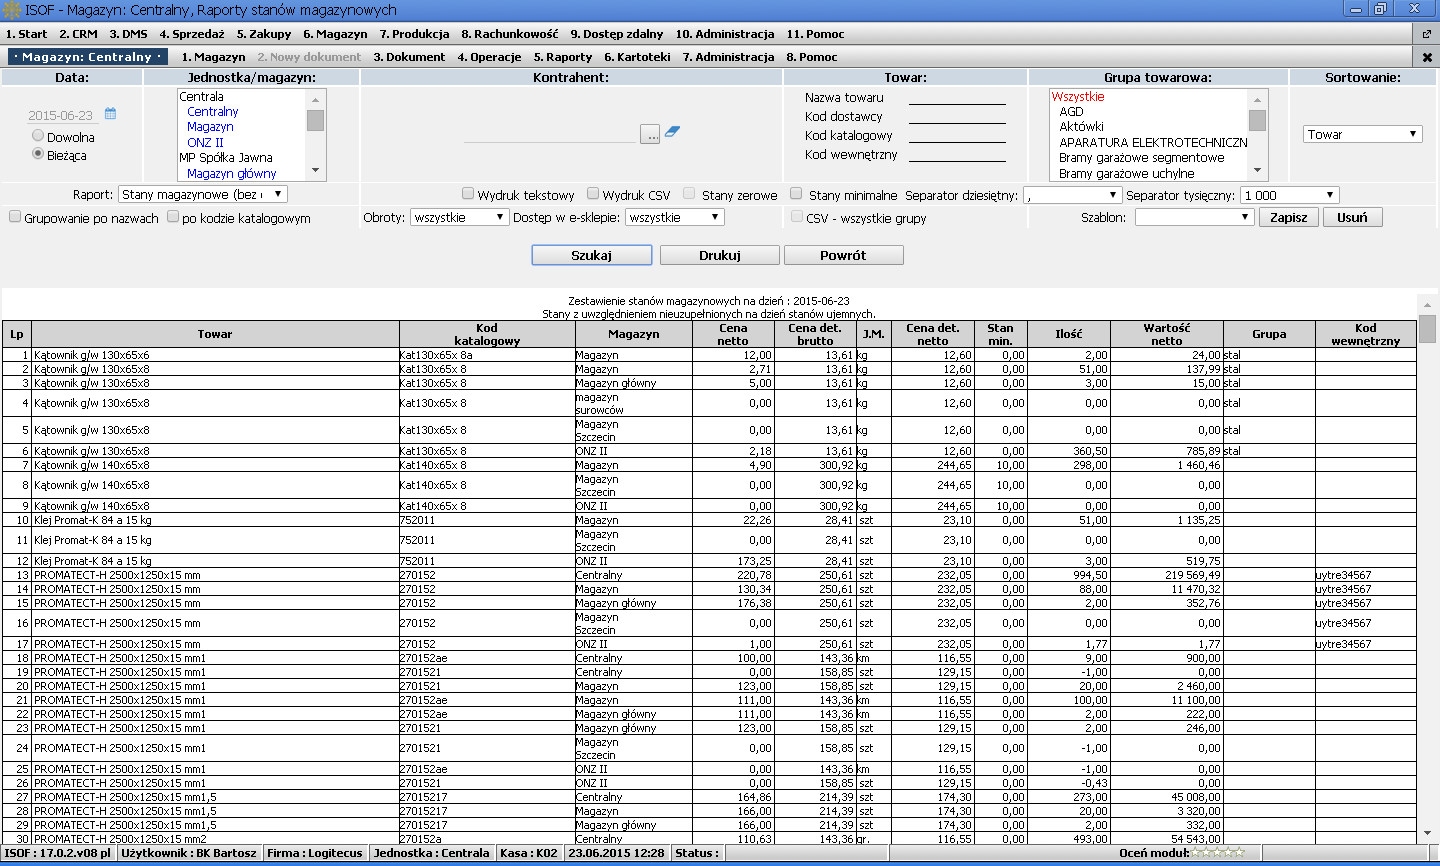Image resolution: width=1440 pixels, height=866 pixels.
Task: Open the Separator tysięczny dropdown
Action: [1290, 195]
